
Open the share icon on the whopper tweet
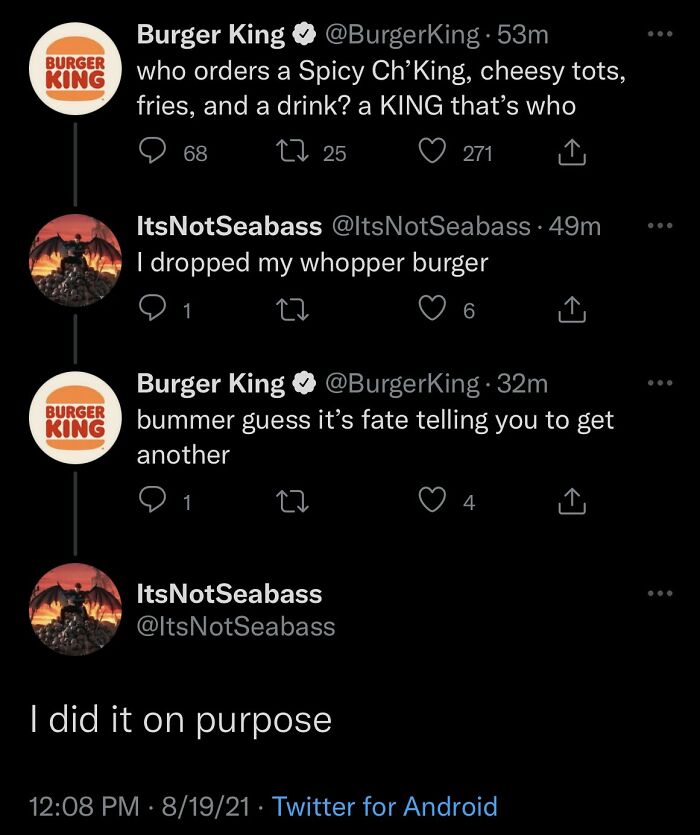(x=572, y=308)
